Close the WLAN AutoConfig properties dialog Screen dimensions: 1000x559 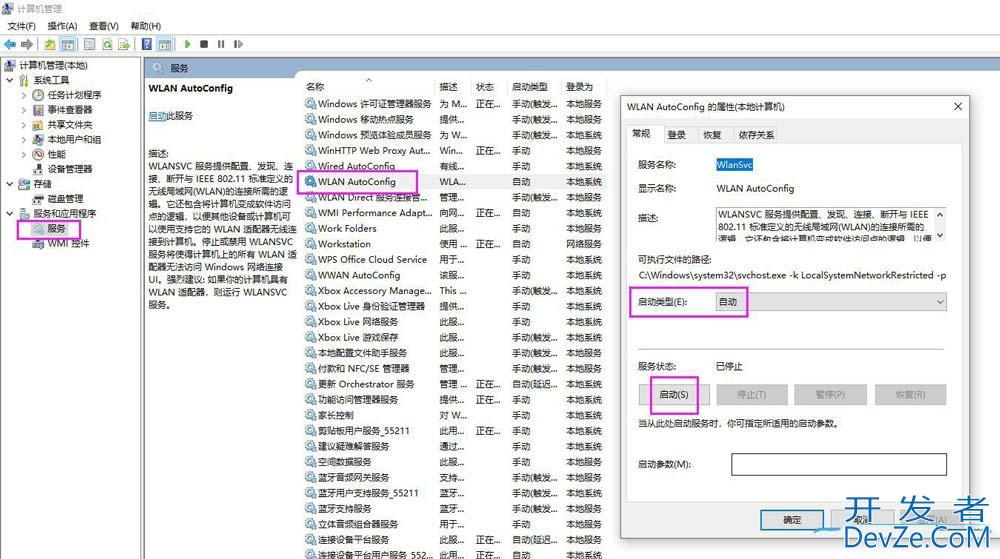click(x=958, y=106)
